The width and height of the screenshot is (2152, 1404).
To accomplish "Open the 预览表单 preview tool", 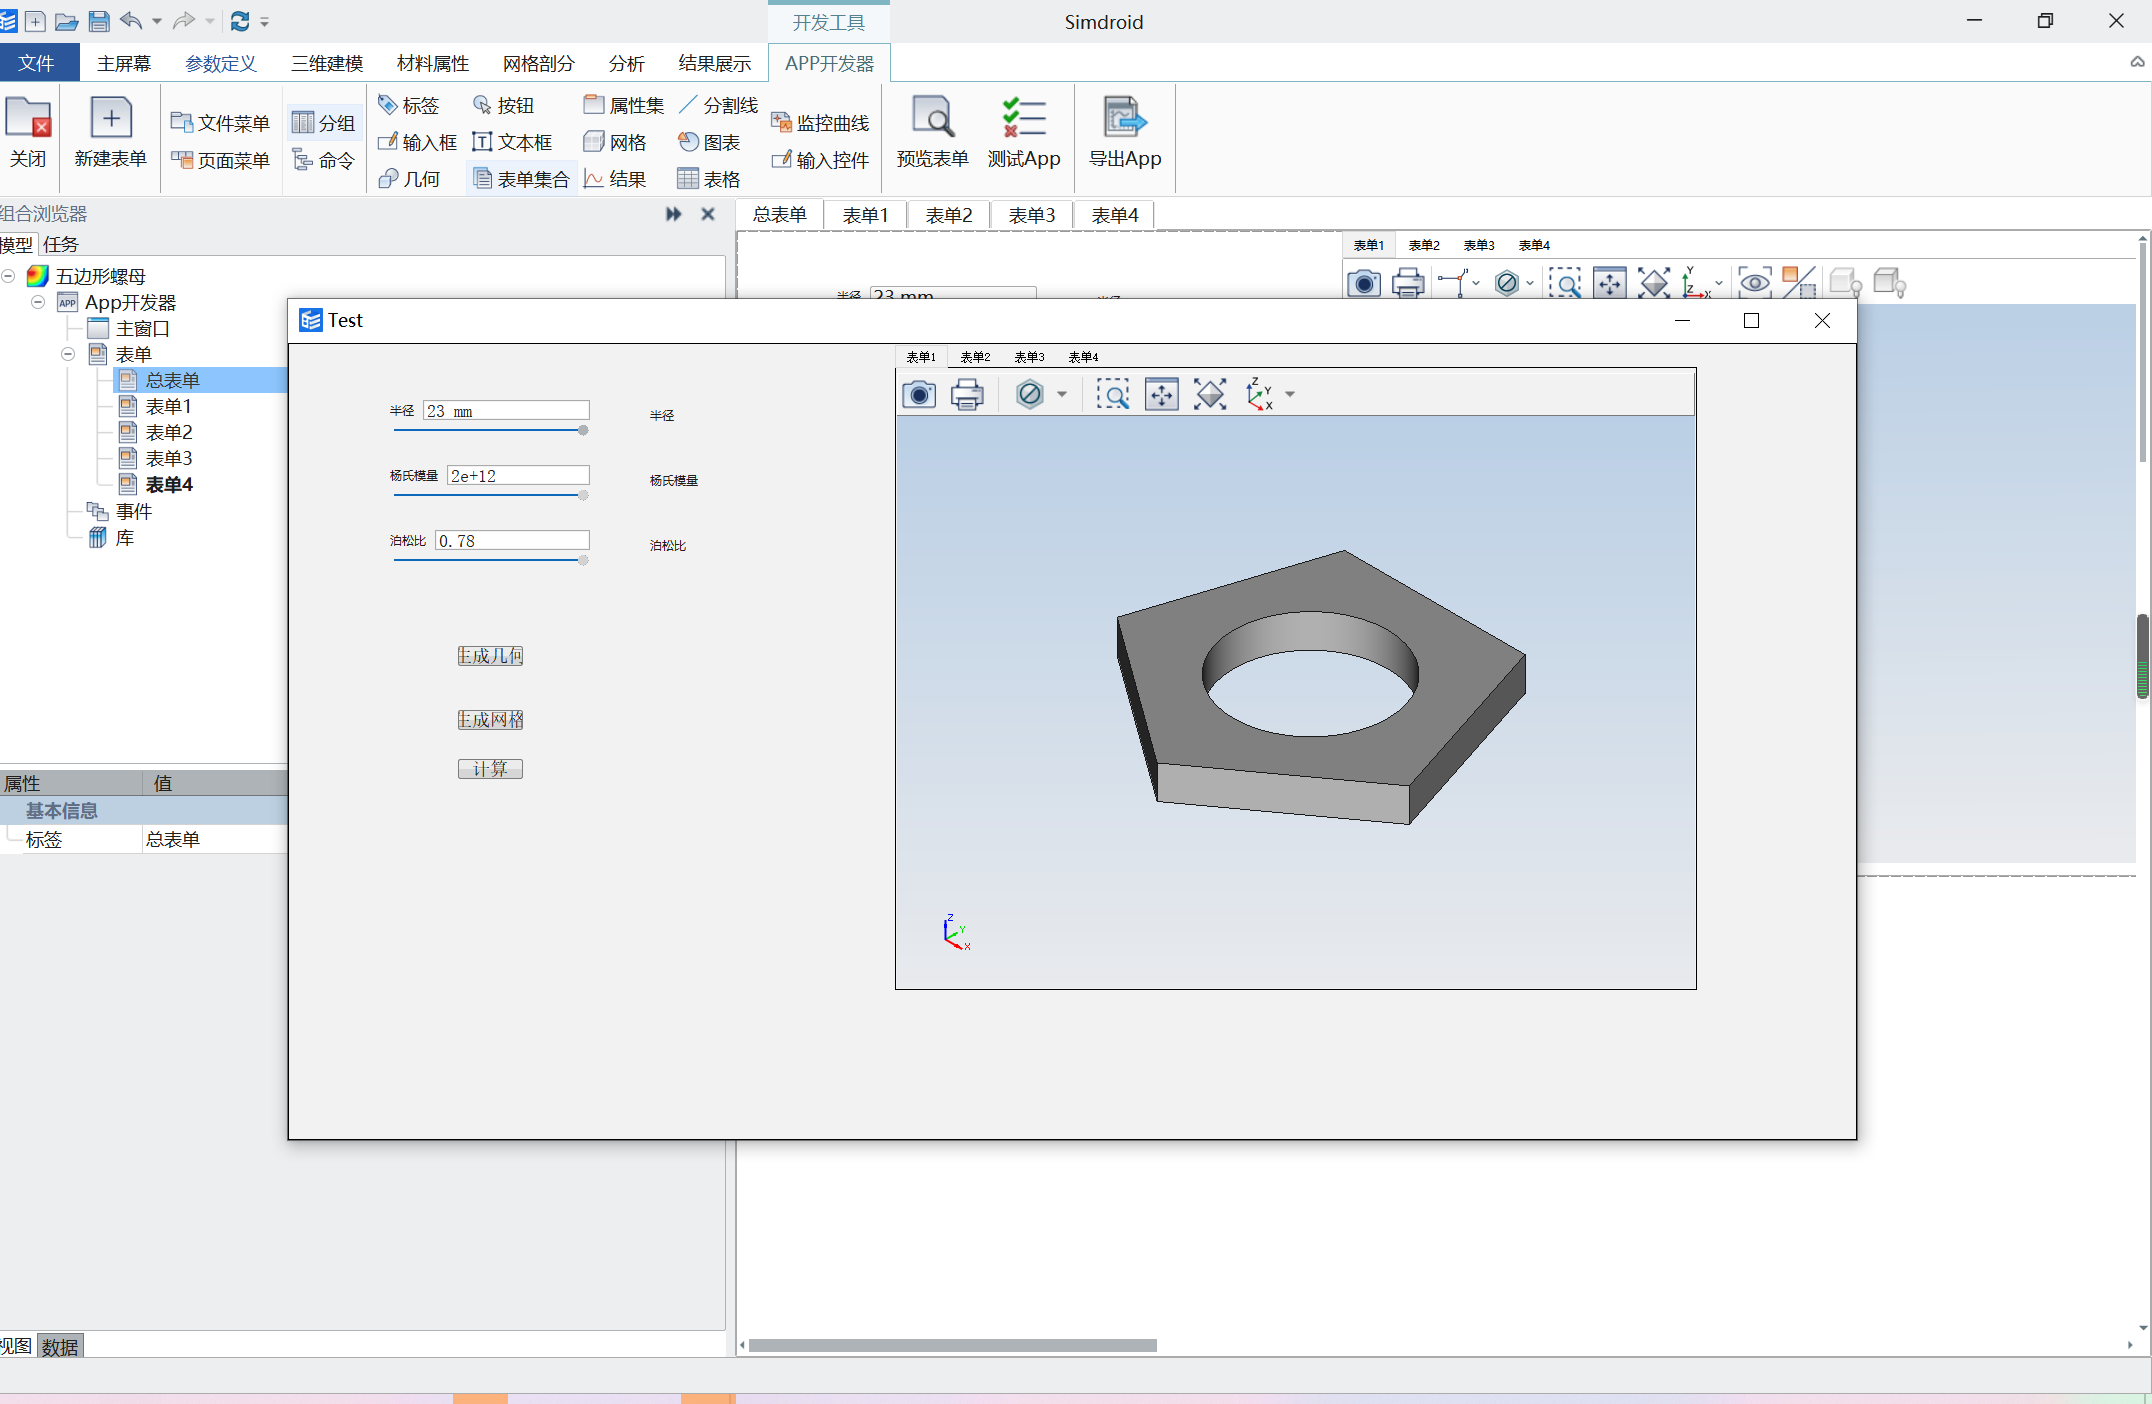I will click(932, 132).
